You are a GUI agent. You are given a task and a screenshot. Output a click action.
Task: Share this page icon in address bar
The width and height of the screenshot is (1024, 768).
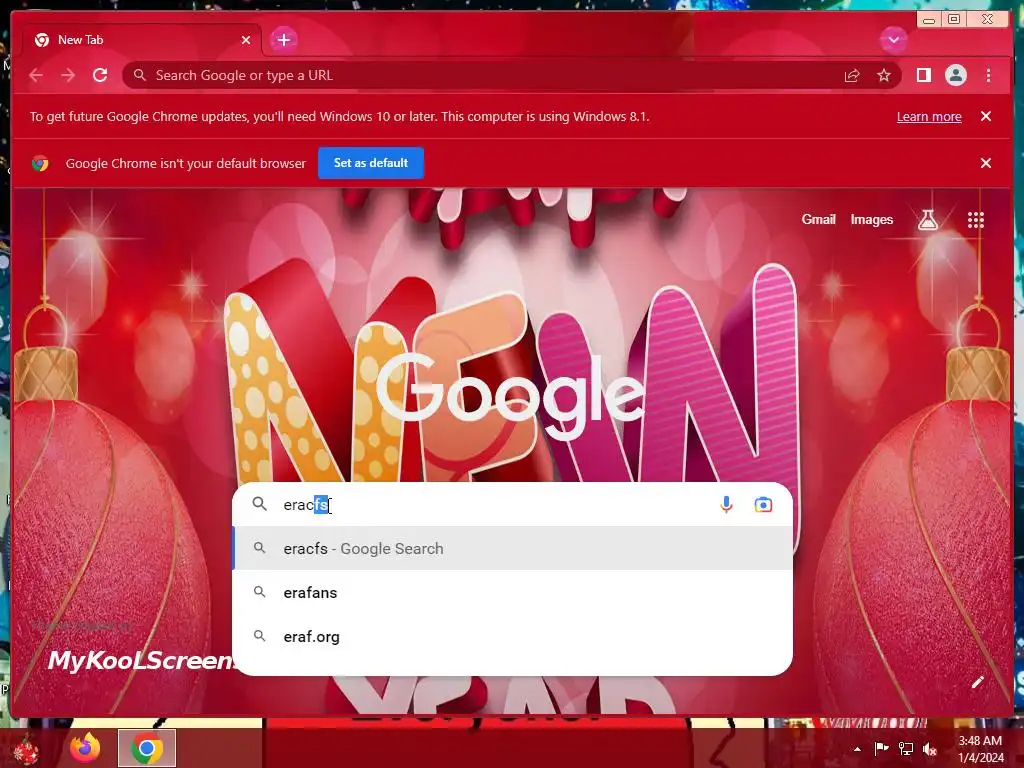(x=852, y=76)
